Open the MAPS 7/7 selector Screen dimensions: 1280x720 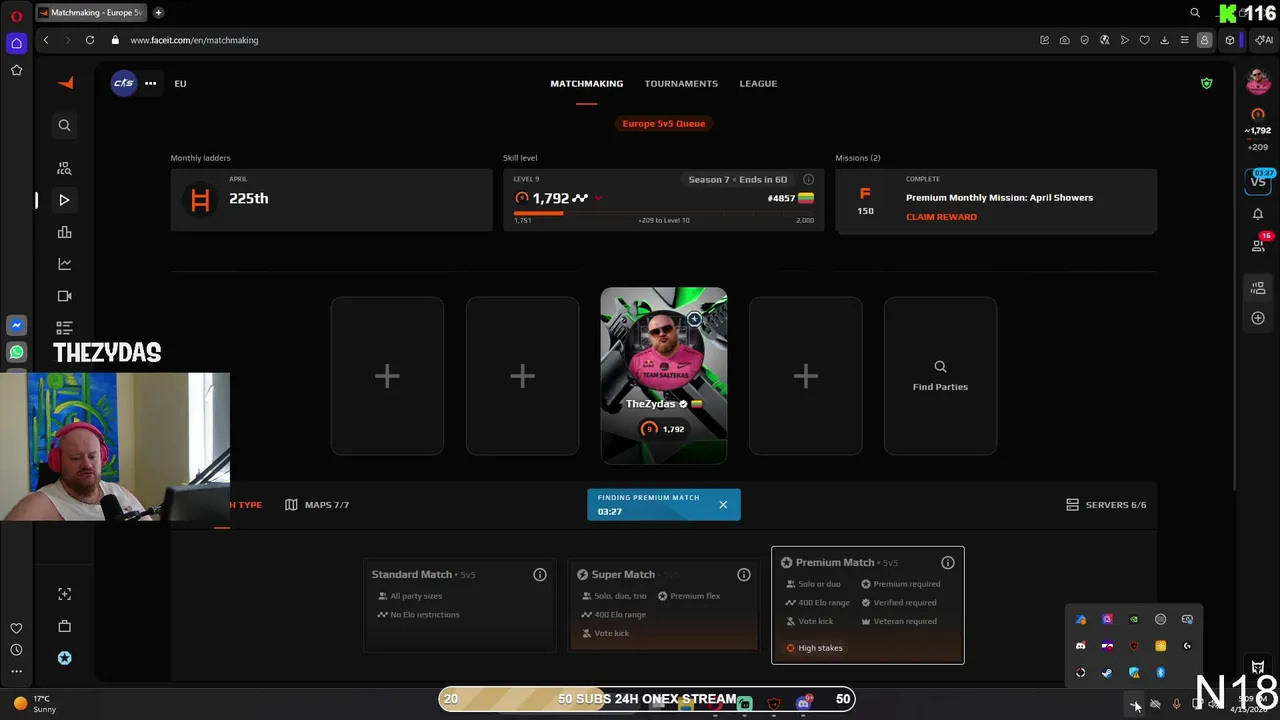317,505
